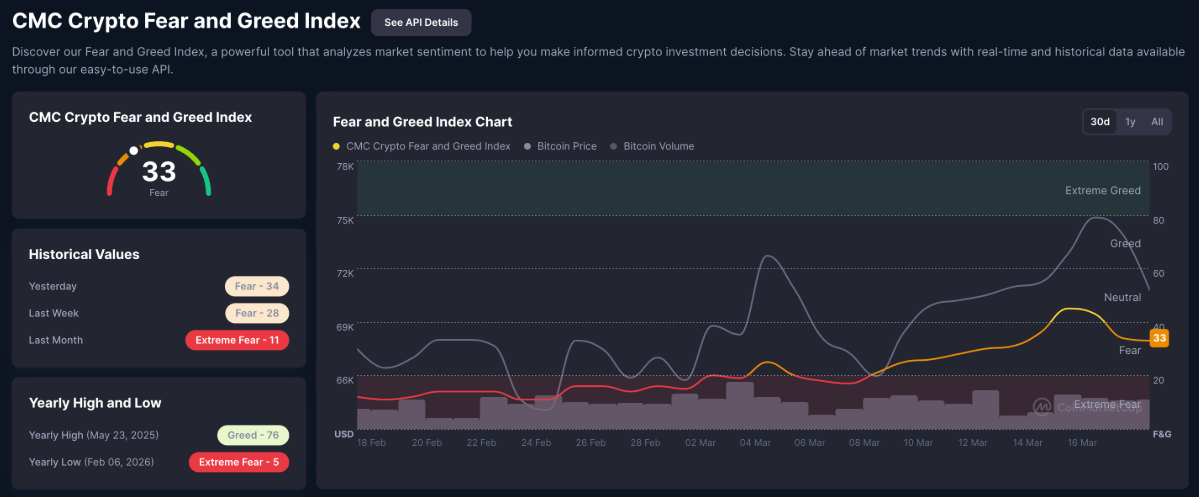
Task: Select the 30d time range tab
Action: pyautogui.click(x=1099, y=122)
